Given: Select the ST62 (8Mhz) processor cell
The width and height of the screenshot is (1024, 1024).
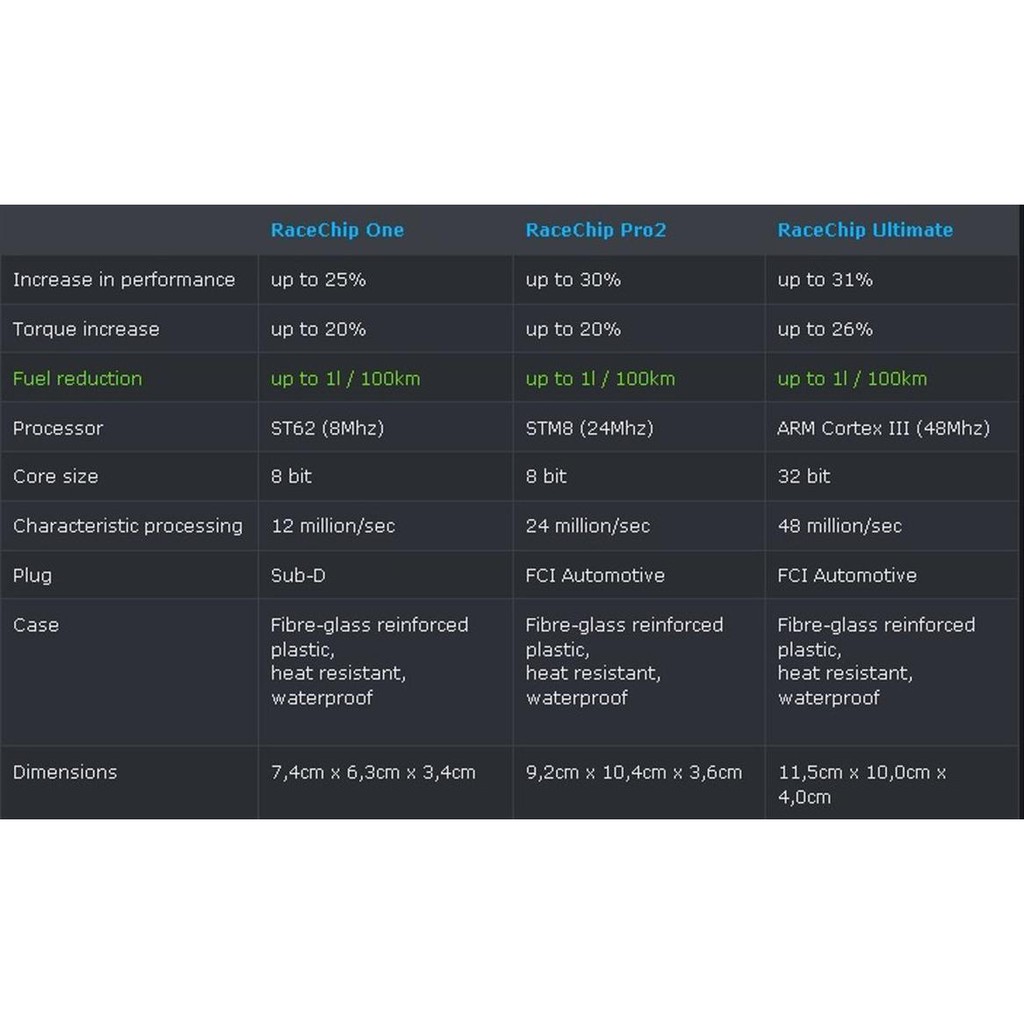Looking at the screenshot, I should pos(327,428).
